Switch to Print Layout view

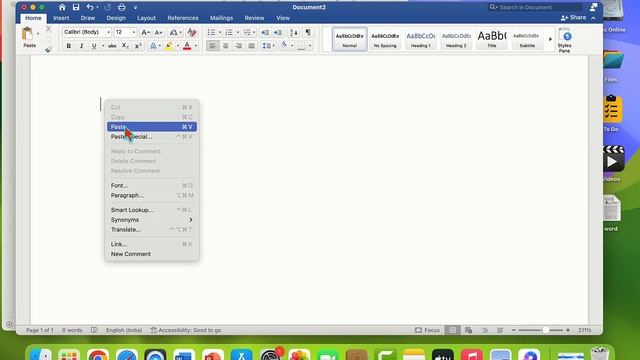coord(452,330)
